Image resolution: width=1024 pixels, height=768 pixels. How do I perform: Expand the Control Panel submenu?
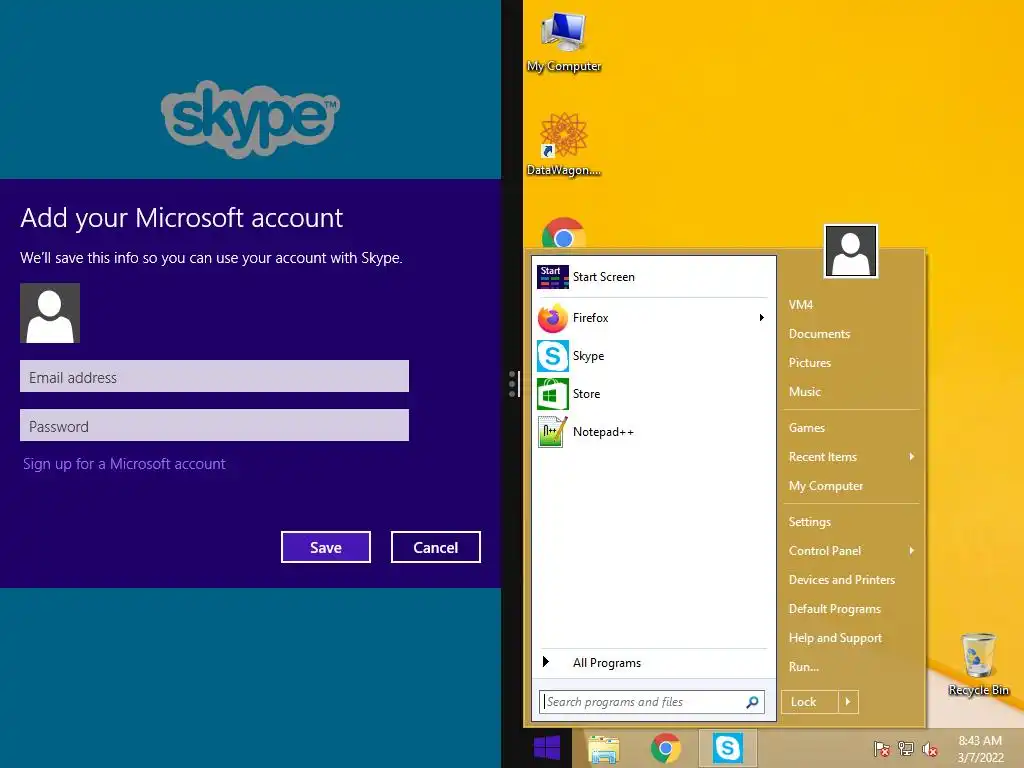pyautogui.click(x=912, y=551)
